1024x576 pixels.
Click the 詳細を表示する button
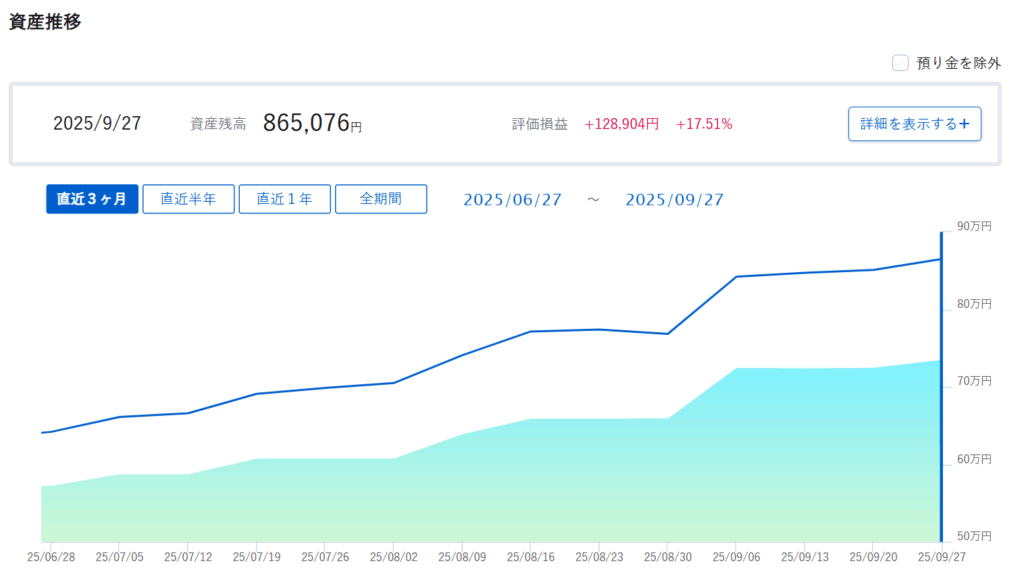pyautogui.click(x=914, y=124)
